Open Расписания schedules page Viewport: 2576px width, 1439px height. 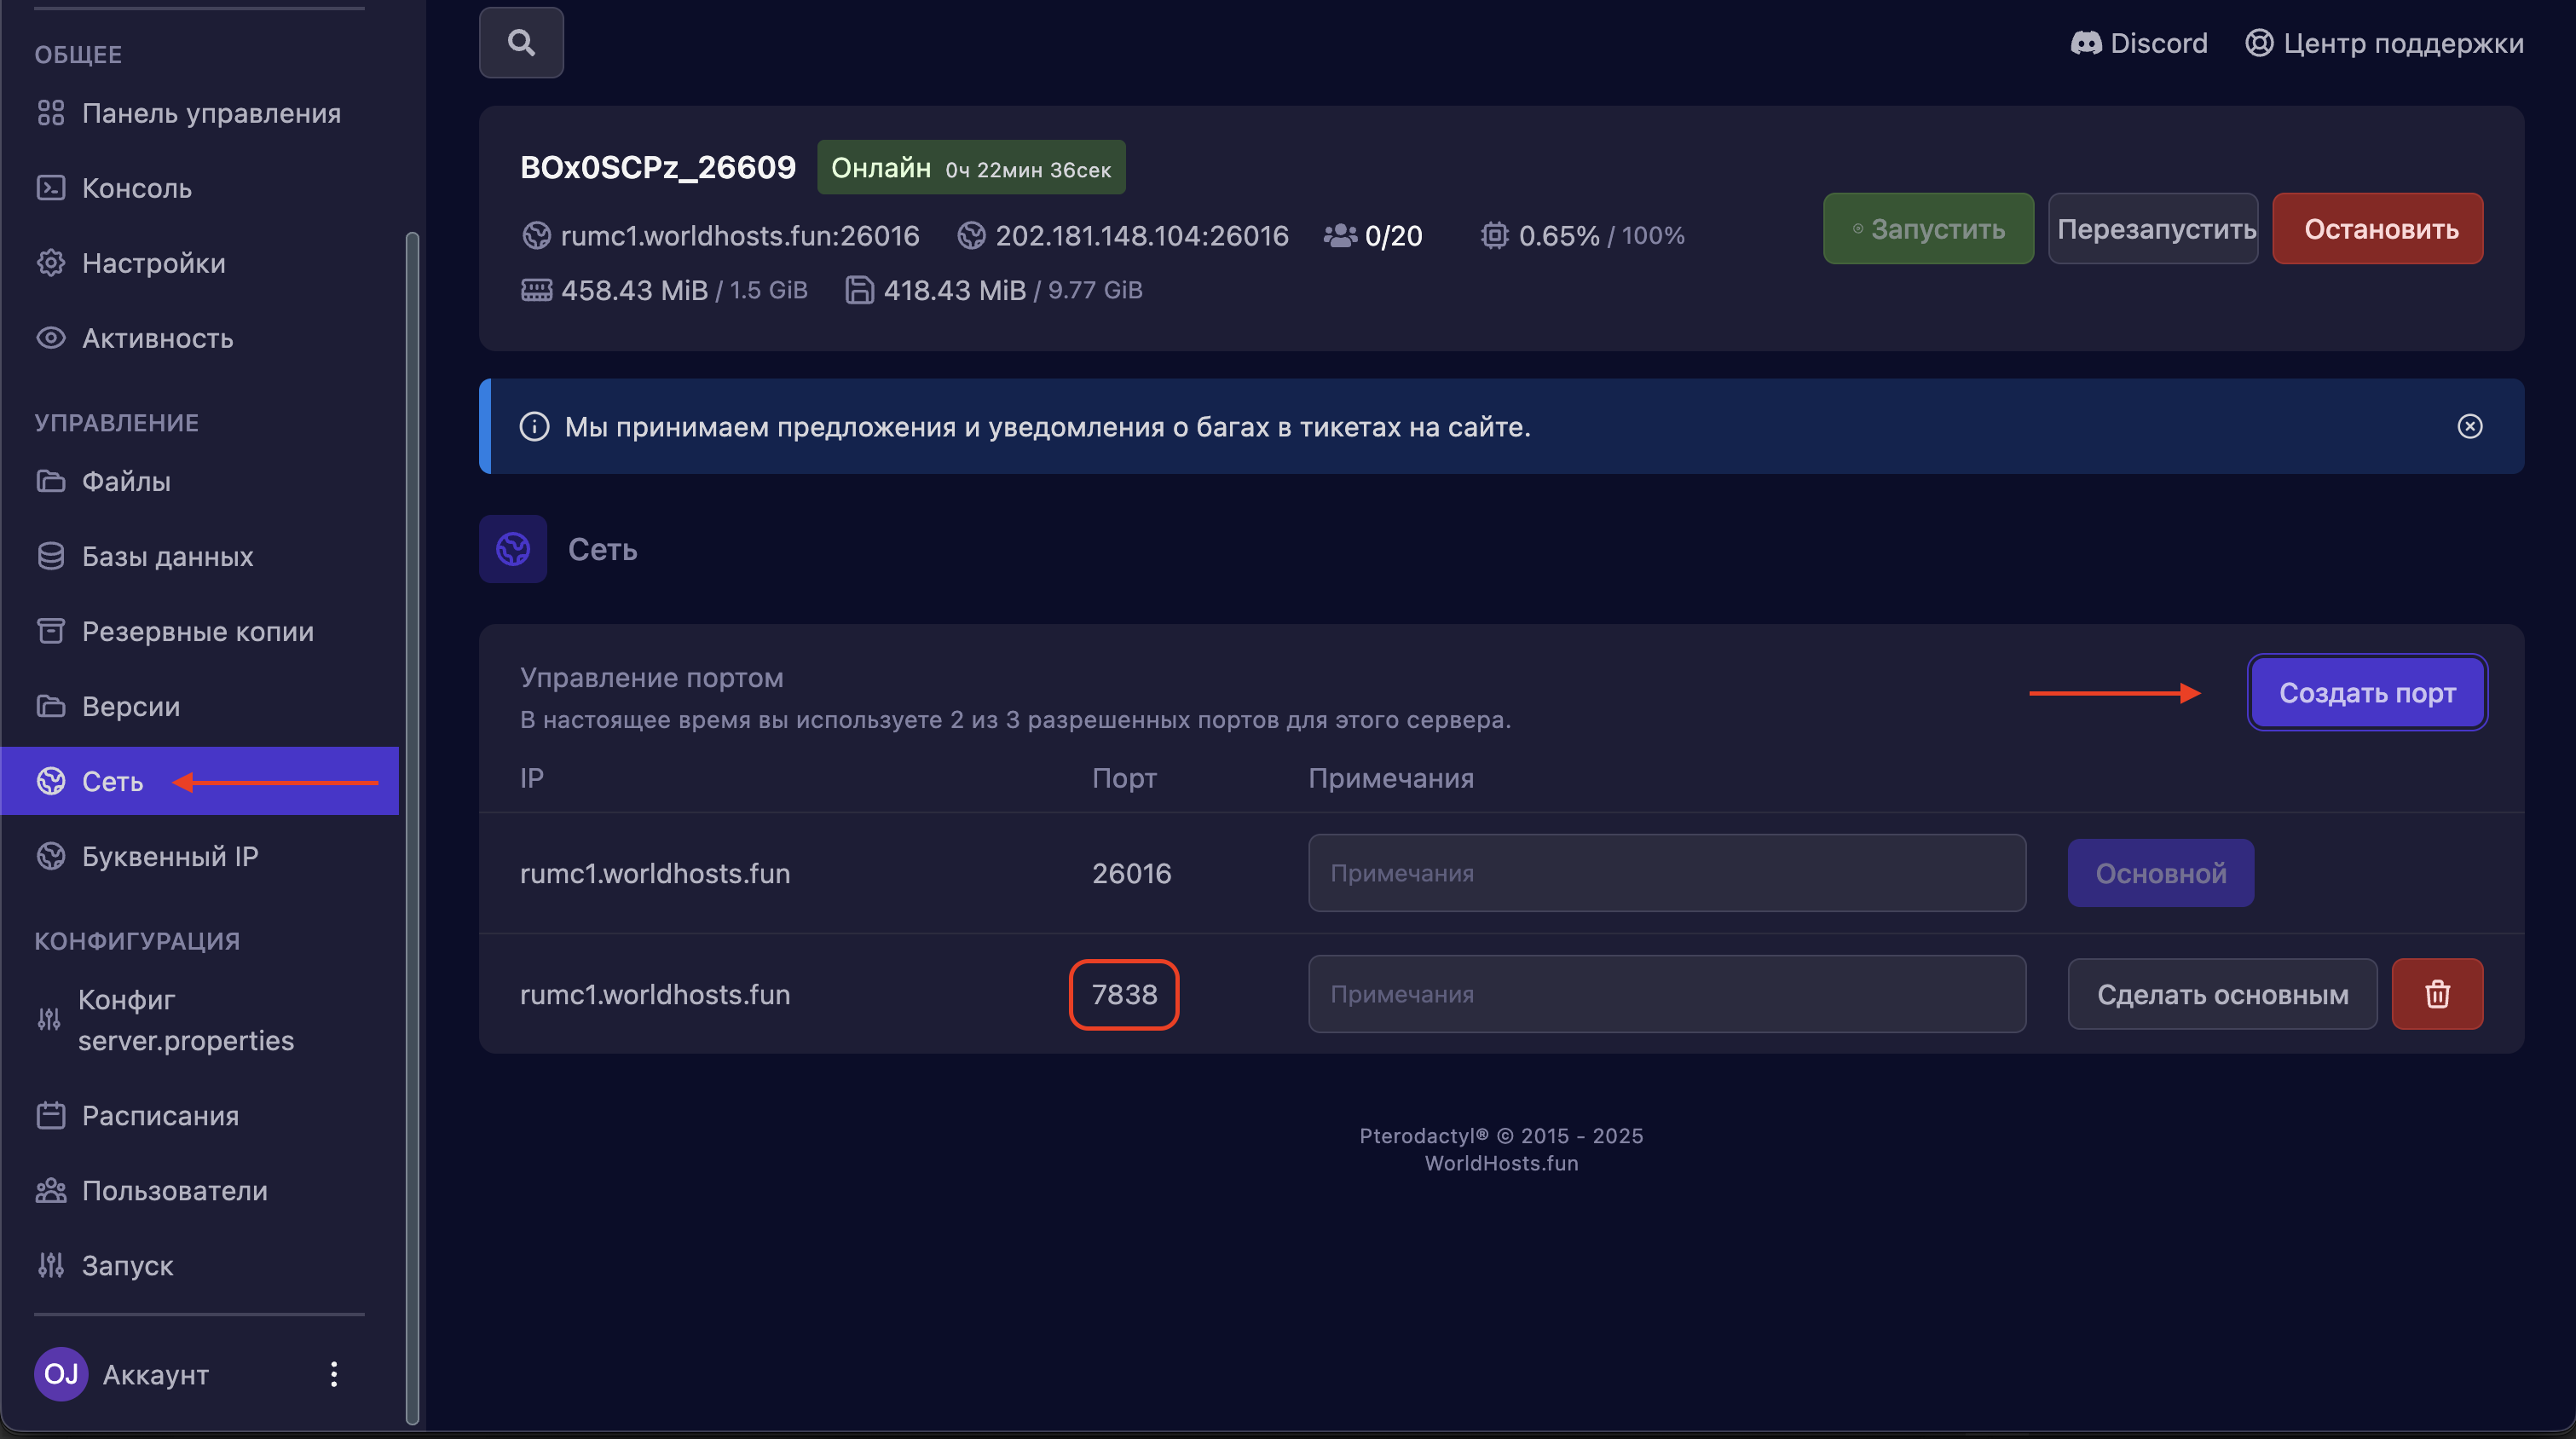pos(160,1115)
